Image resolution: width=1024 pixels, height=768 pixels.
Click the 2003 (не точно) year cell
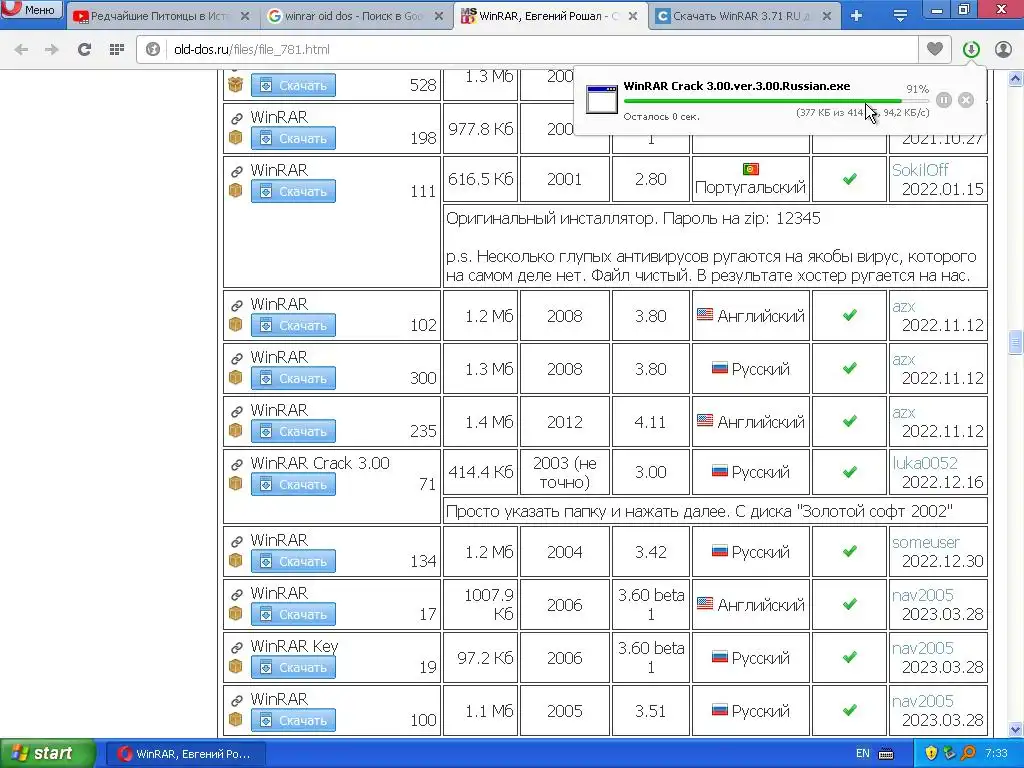pyautogui.click(x=564, y=472)
